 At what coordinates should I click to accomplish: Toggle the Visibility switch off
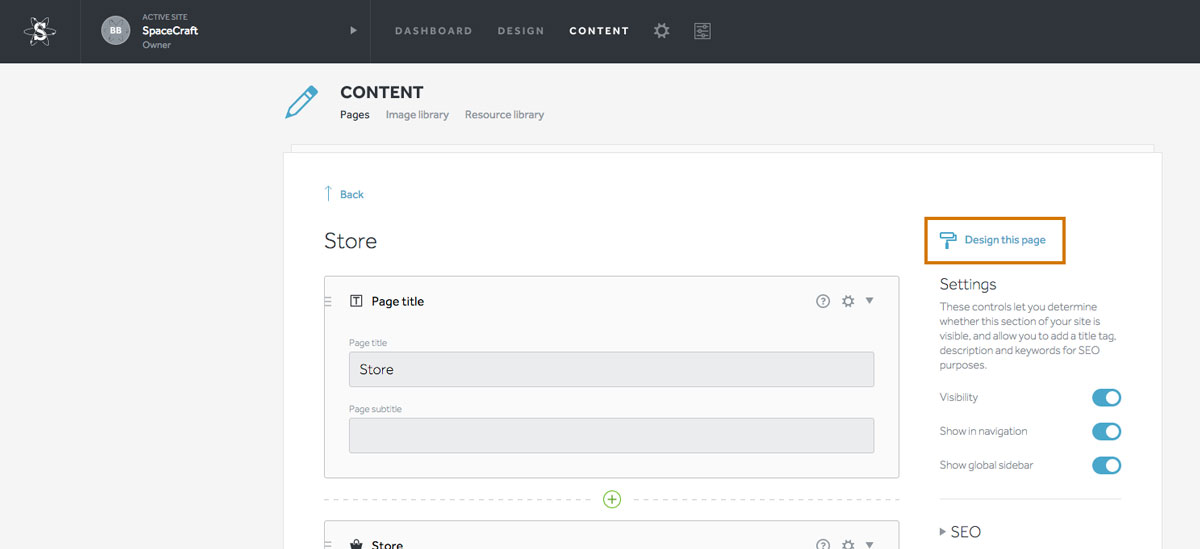(x=1106, y=398)
